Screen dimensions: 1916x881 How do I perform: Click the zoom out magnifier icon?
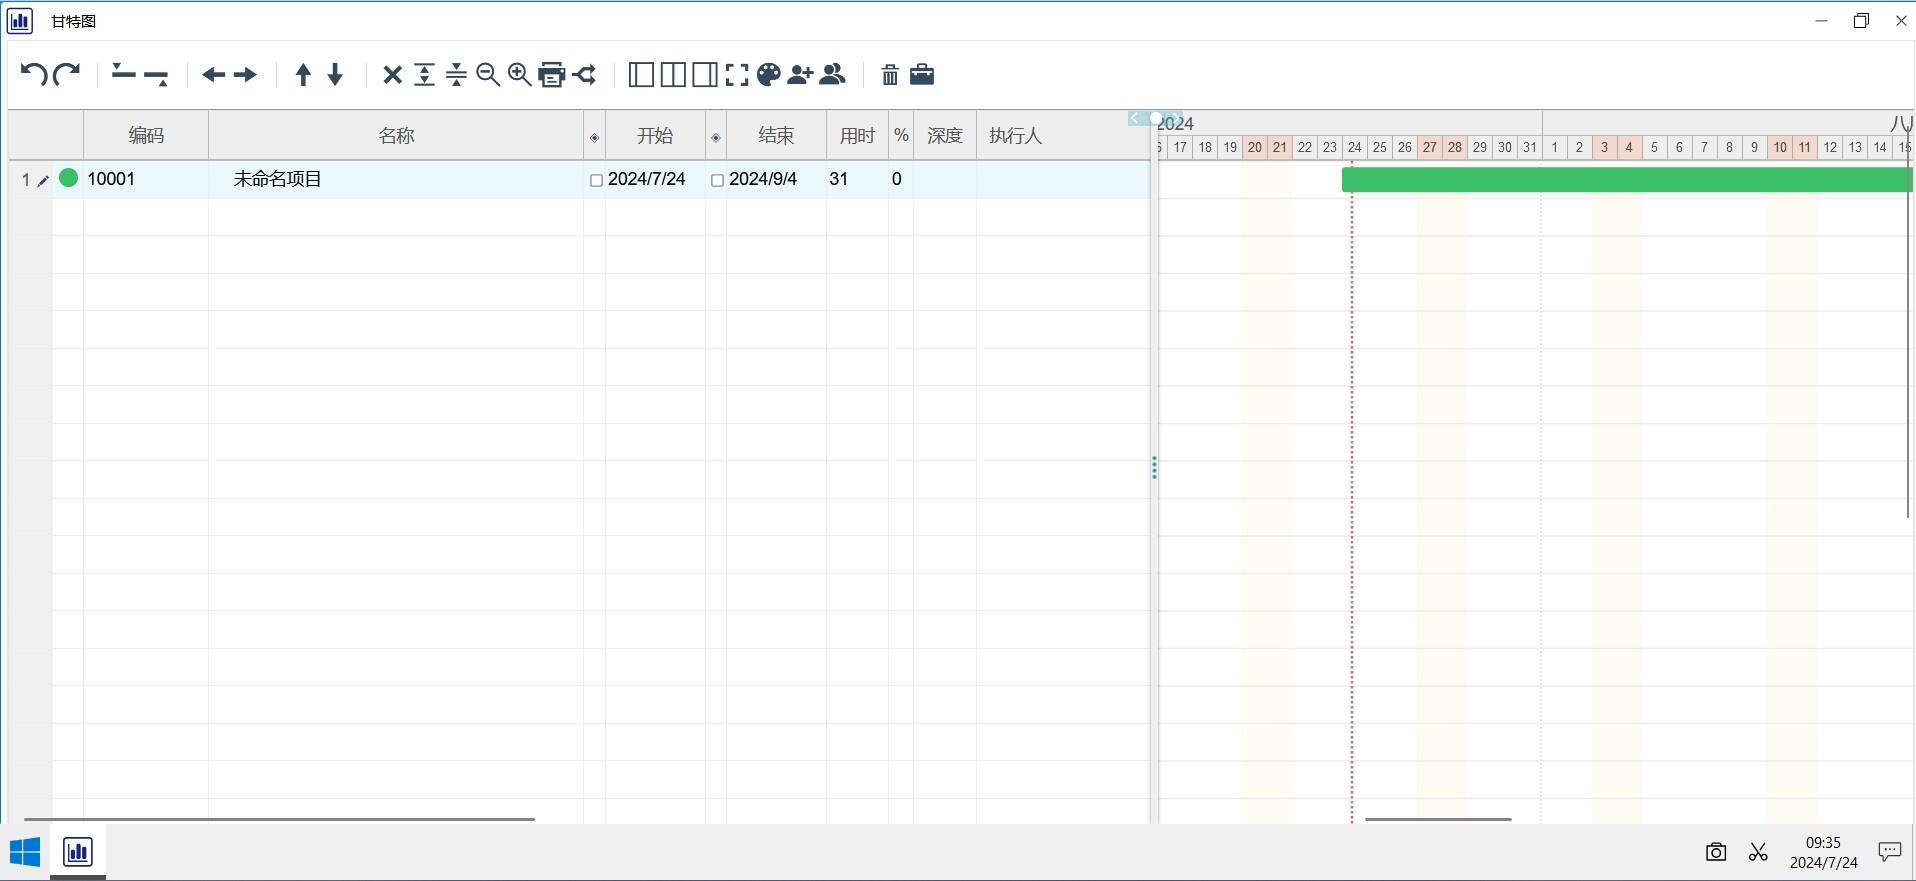(488, 75)
